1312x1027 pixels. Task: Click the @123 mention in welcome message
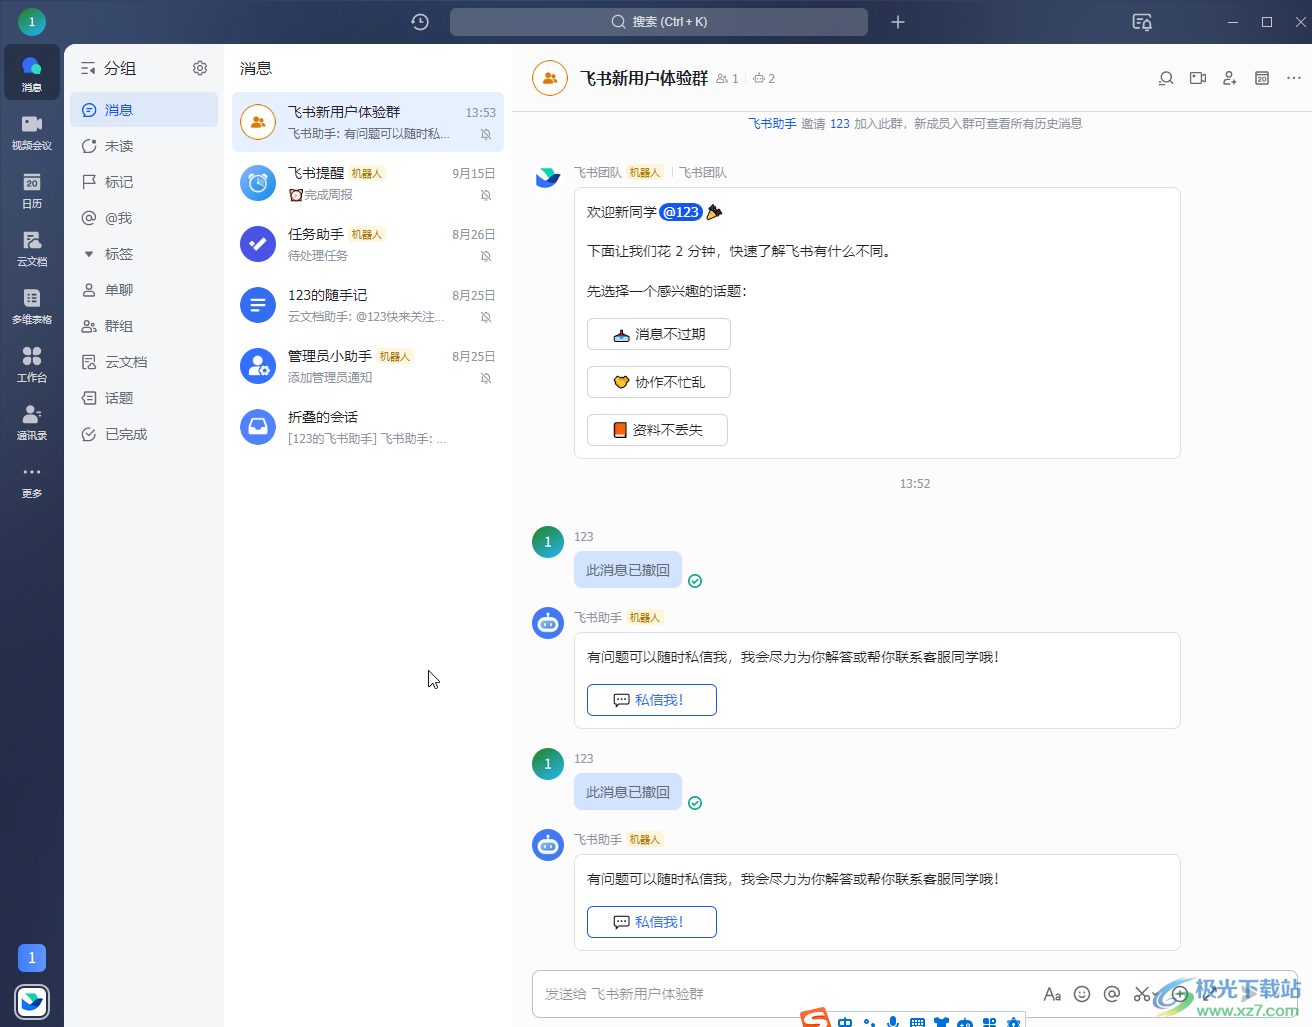coord(681,212)
